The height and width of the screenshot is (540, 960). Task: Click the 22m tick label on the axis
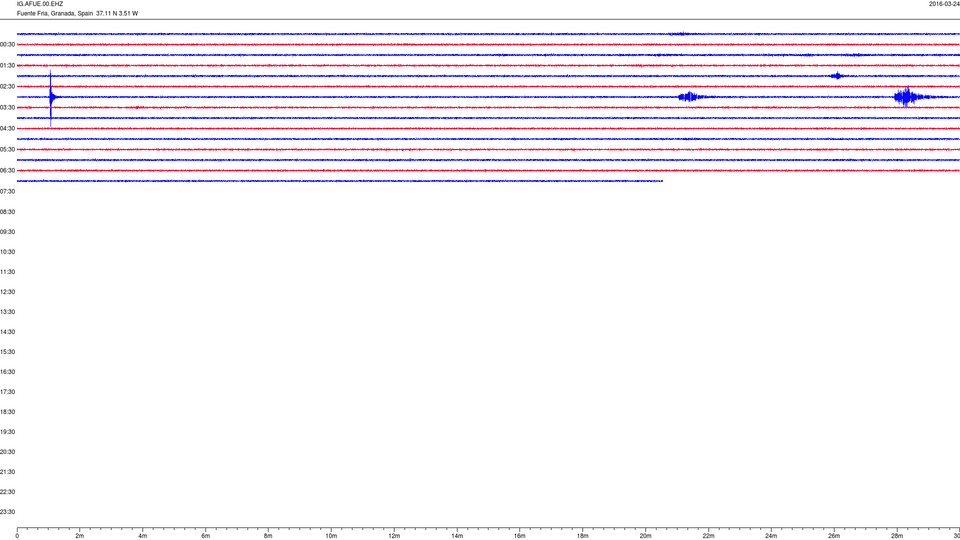[708, 536]
